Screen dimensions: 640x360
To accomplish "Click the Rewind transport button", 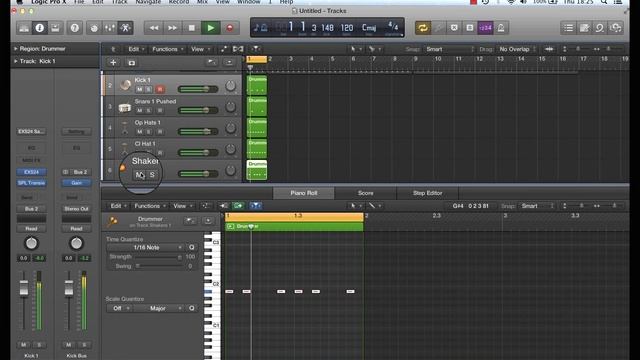I will click(154, 28).
